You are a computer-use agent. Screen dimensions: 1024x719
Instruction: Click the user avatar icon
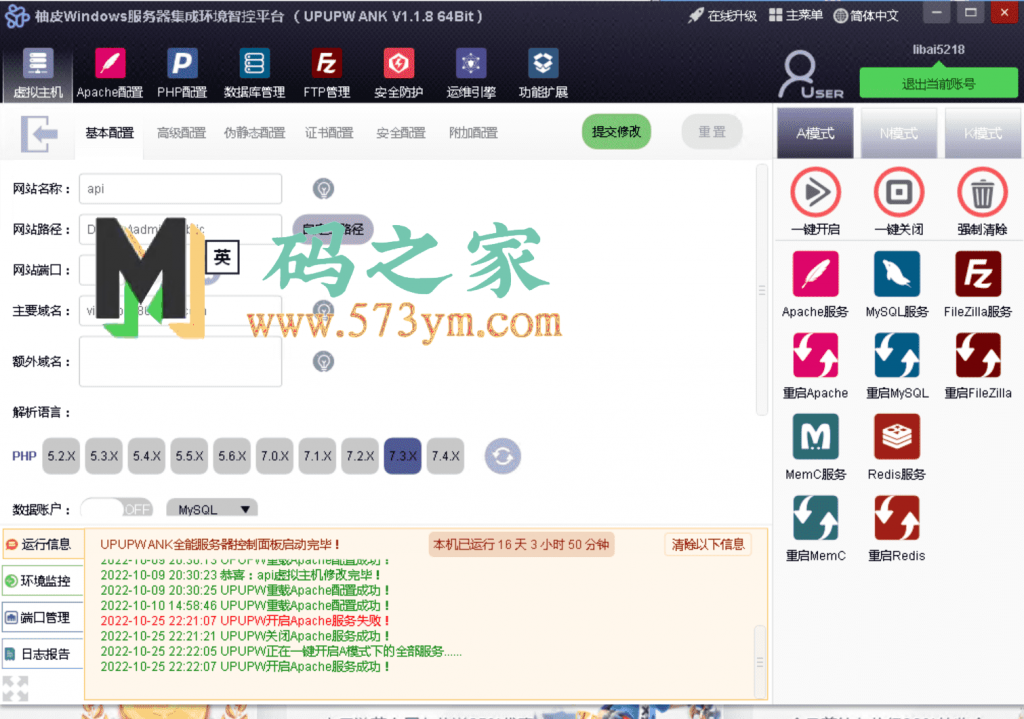click(810, 74)
